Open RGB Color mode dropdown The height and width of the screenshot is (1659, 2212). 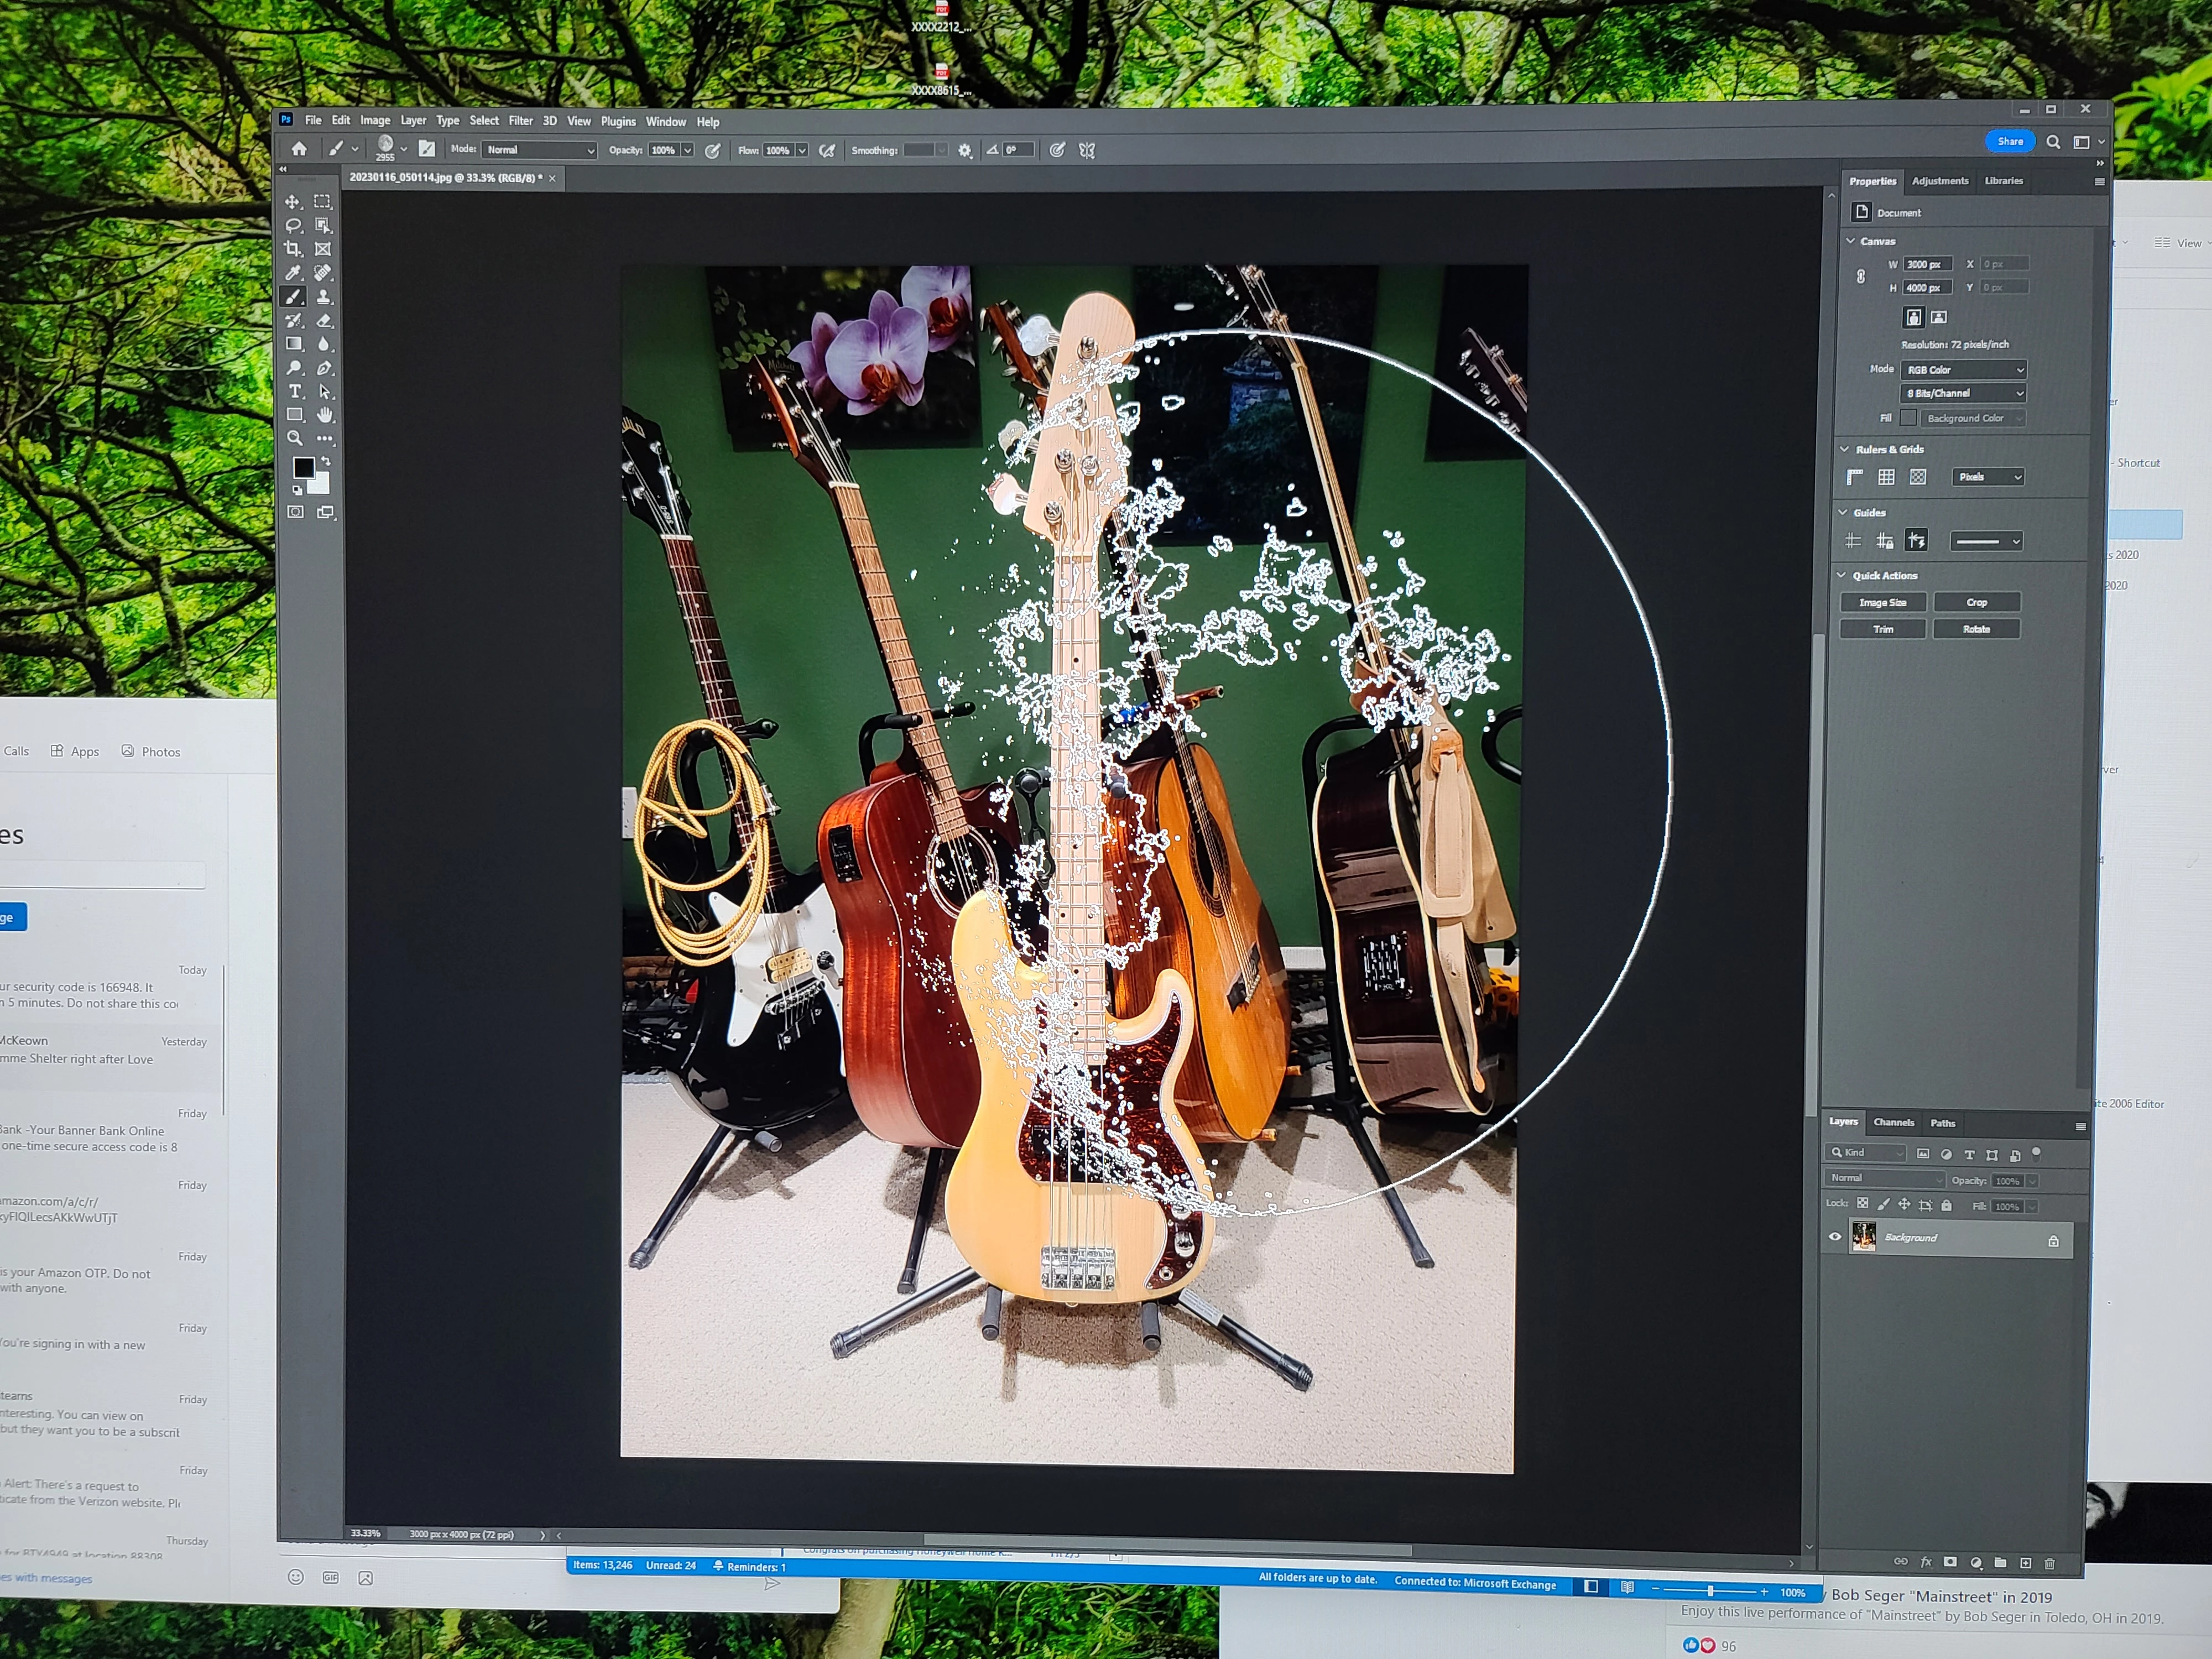pyautogui.click(x=1963, y=370)
